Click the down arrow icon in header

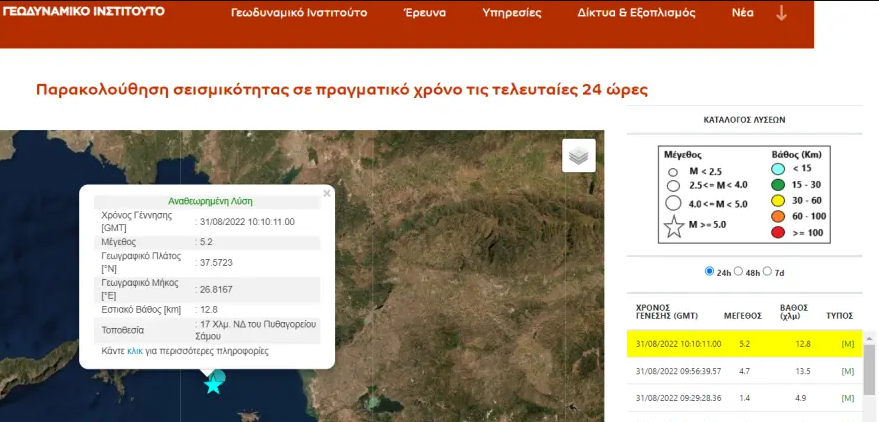pyautogui.click(x=781, y=13)
